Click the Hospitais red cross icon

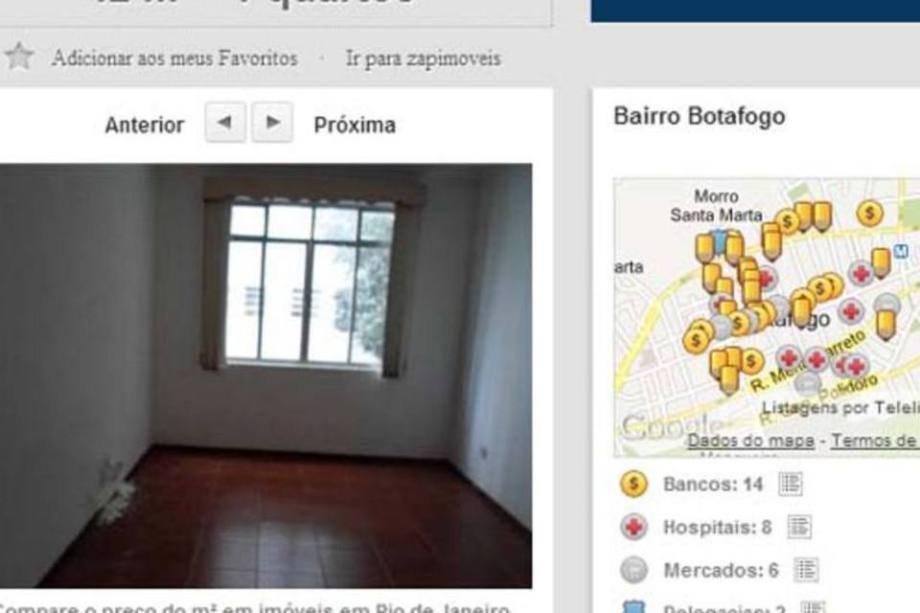[634, 527]
